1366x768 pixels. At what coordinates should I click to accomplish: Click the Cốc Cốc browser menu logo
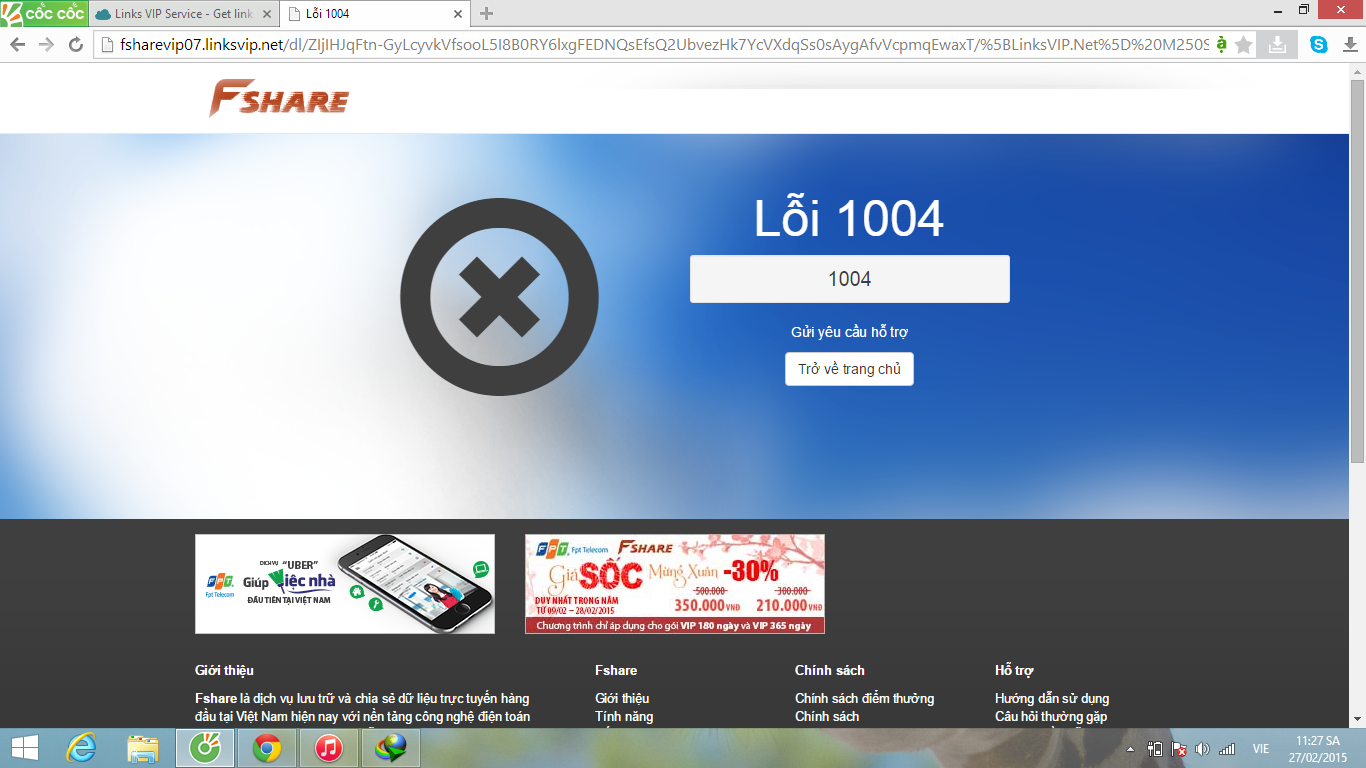pyautogui.click(x=43, y=14)
